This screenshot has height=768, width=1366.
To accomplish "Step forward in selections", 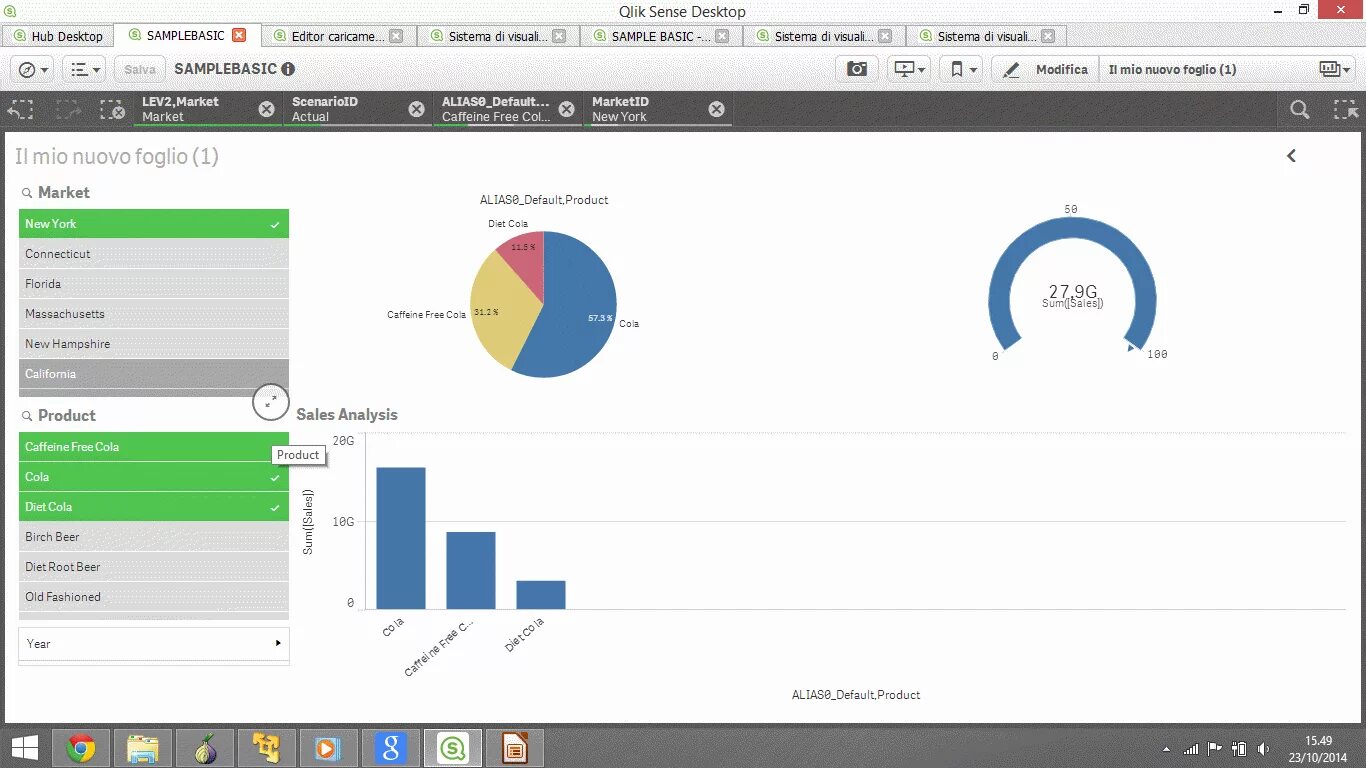I will point(68,110).
